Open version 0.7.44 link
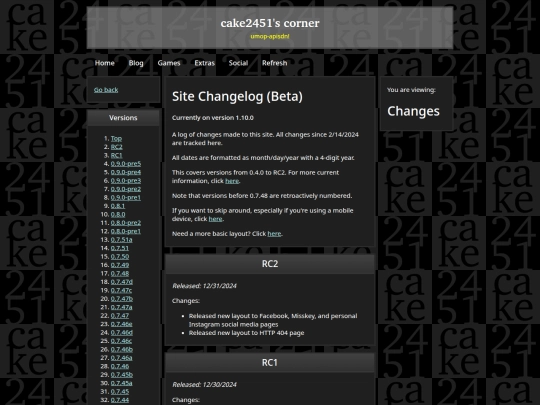This screenshot has height=405, width=540. (120, 400)
